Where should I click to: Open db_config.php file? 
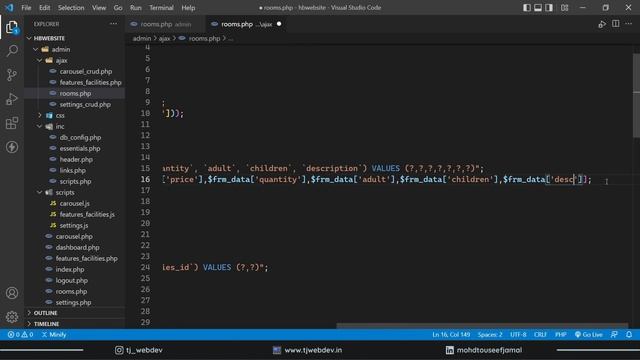pos(80,138)
